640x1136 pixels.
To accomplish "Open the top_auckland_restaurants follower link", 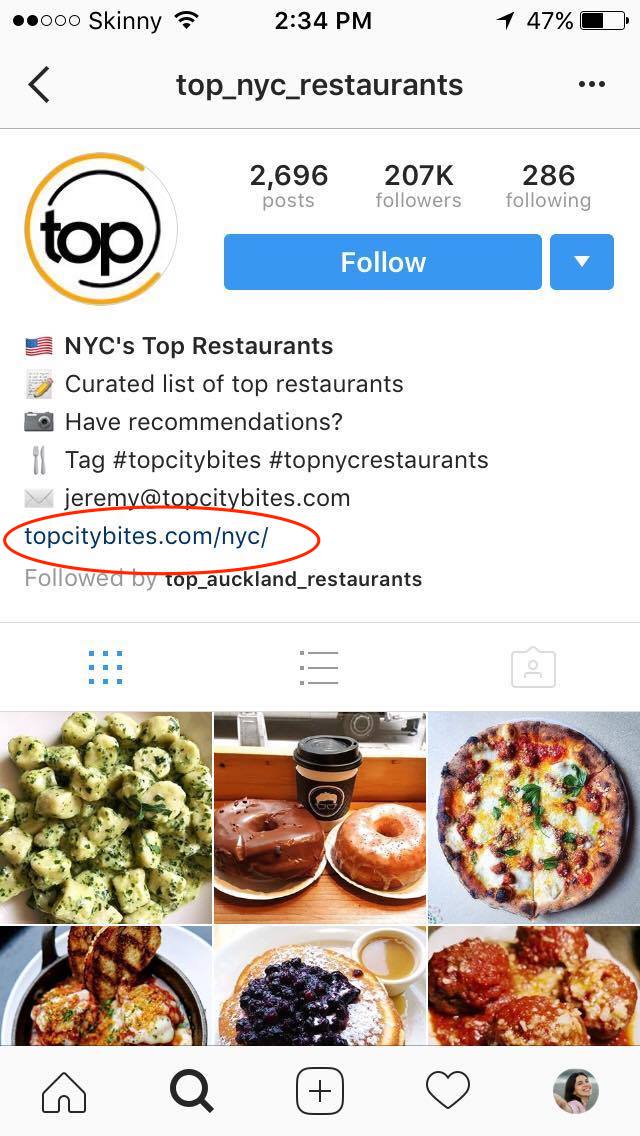I will tap(294, 580).
